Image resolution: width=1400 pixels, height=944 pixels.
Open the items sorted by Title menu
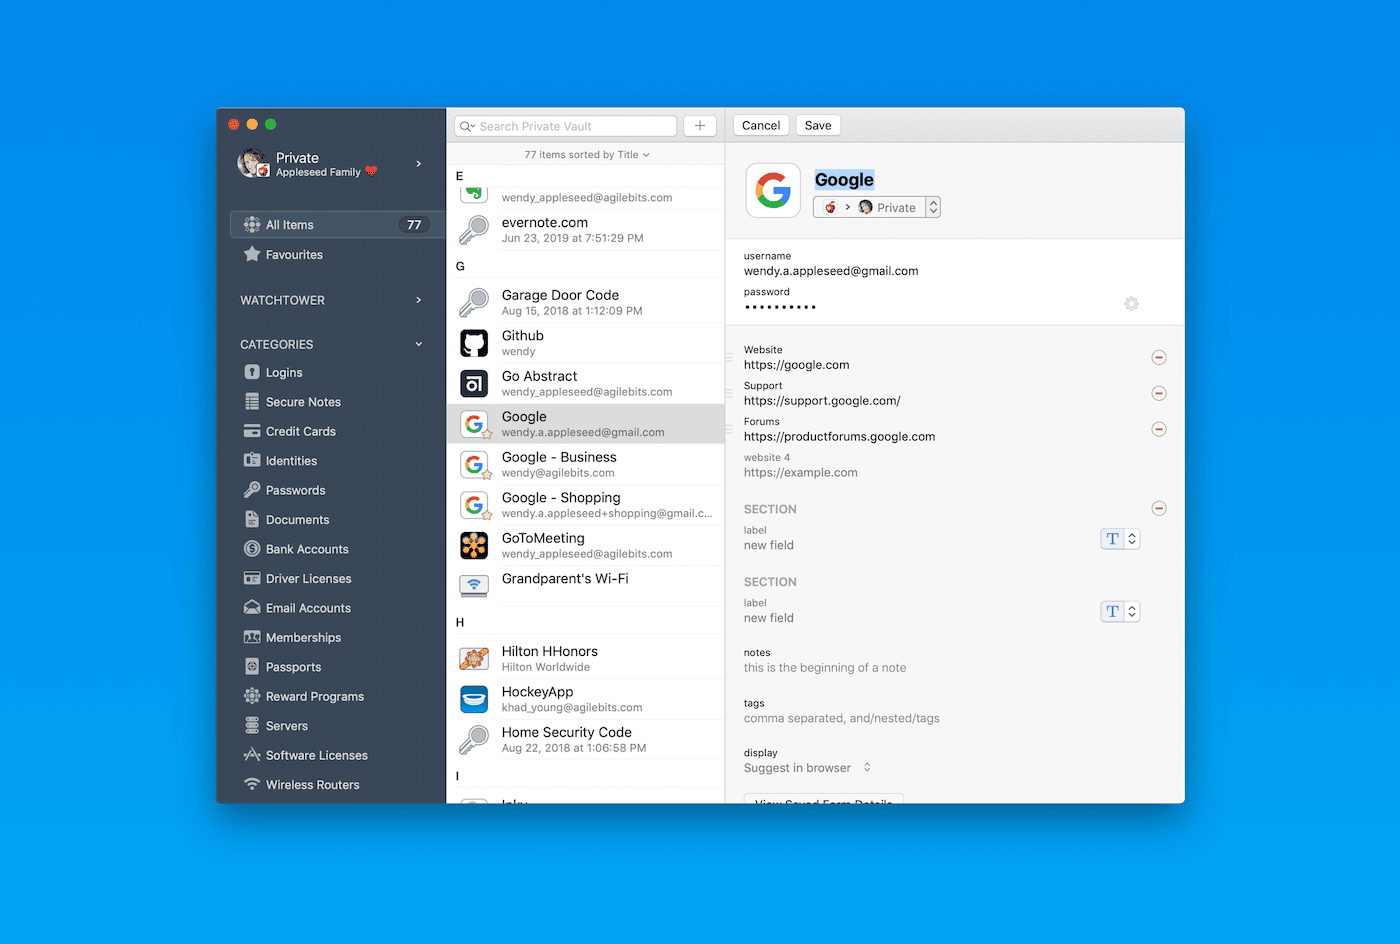[x=587, y=155]
